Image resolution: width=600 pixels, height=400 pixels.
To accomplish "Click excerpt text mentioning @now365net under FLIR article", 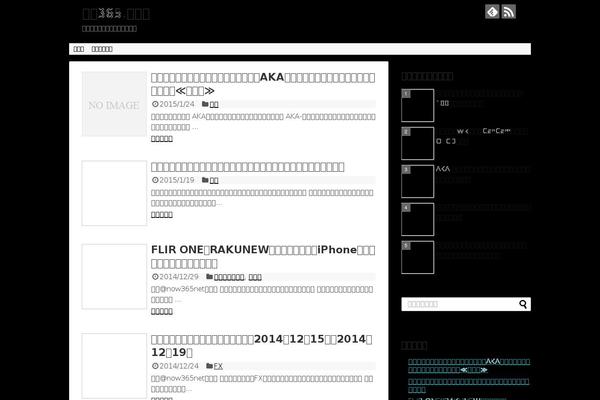I will 262,294.
